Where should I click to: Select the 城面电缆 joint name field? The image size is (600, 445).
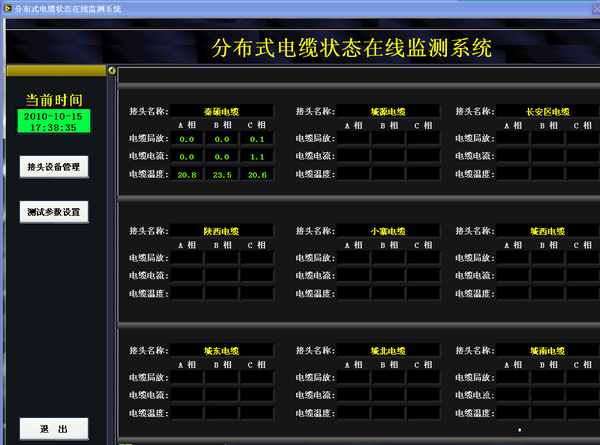[x=389, y=111]
